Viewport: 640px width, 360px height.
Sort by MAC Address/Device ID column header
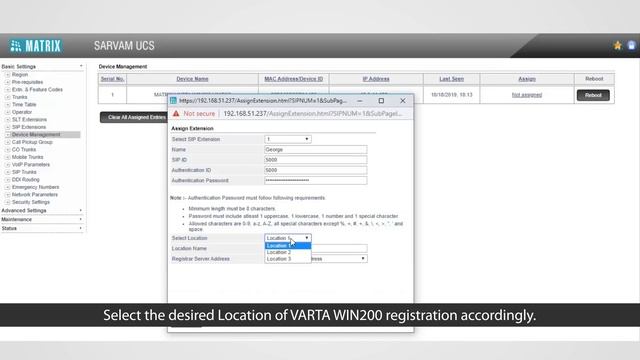(x=293, y=79)
